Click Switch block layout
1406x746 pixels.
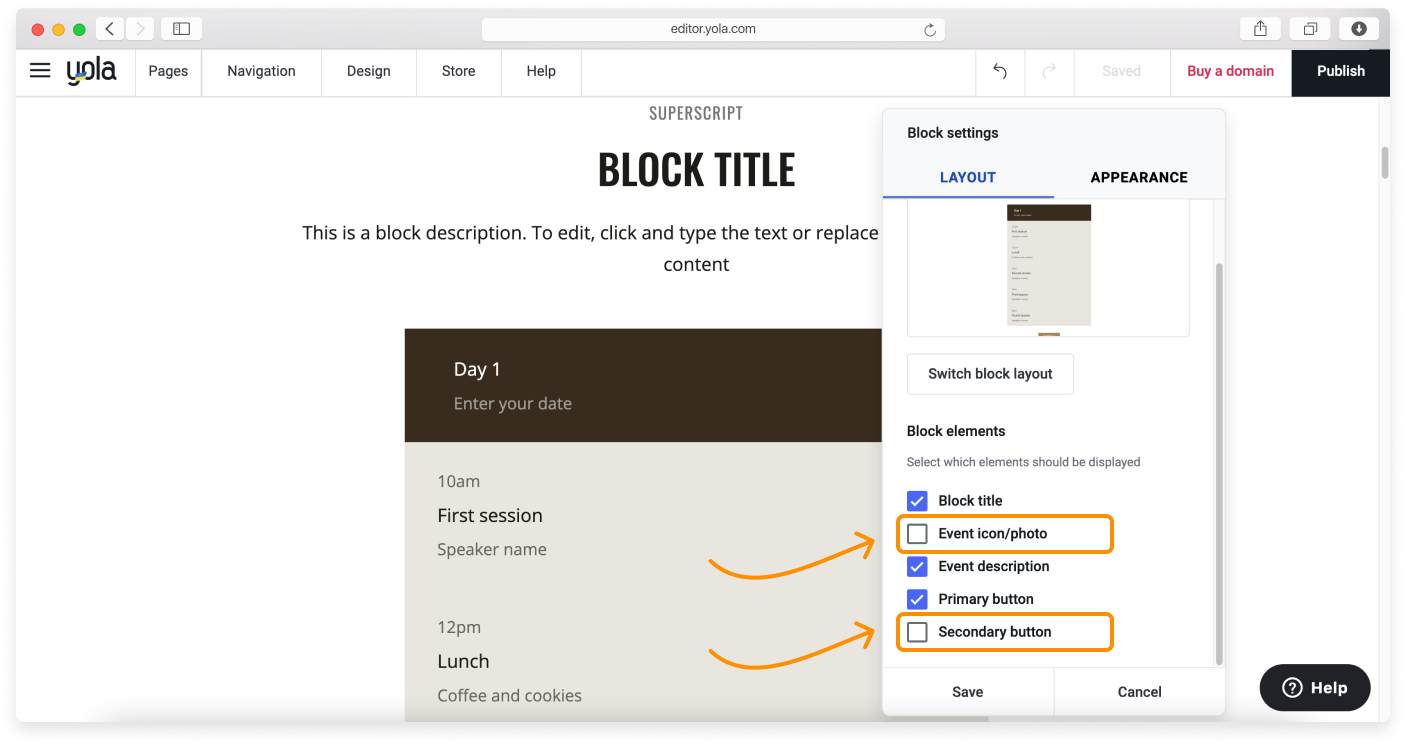point(989,373)
